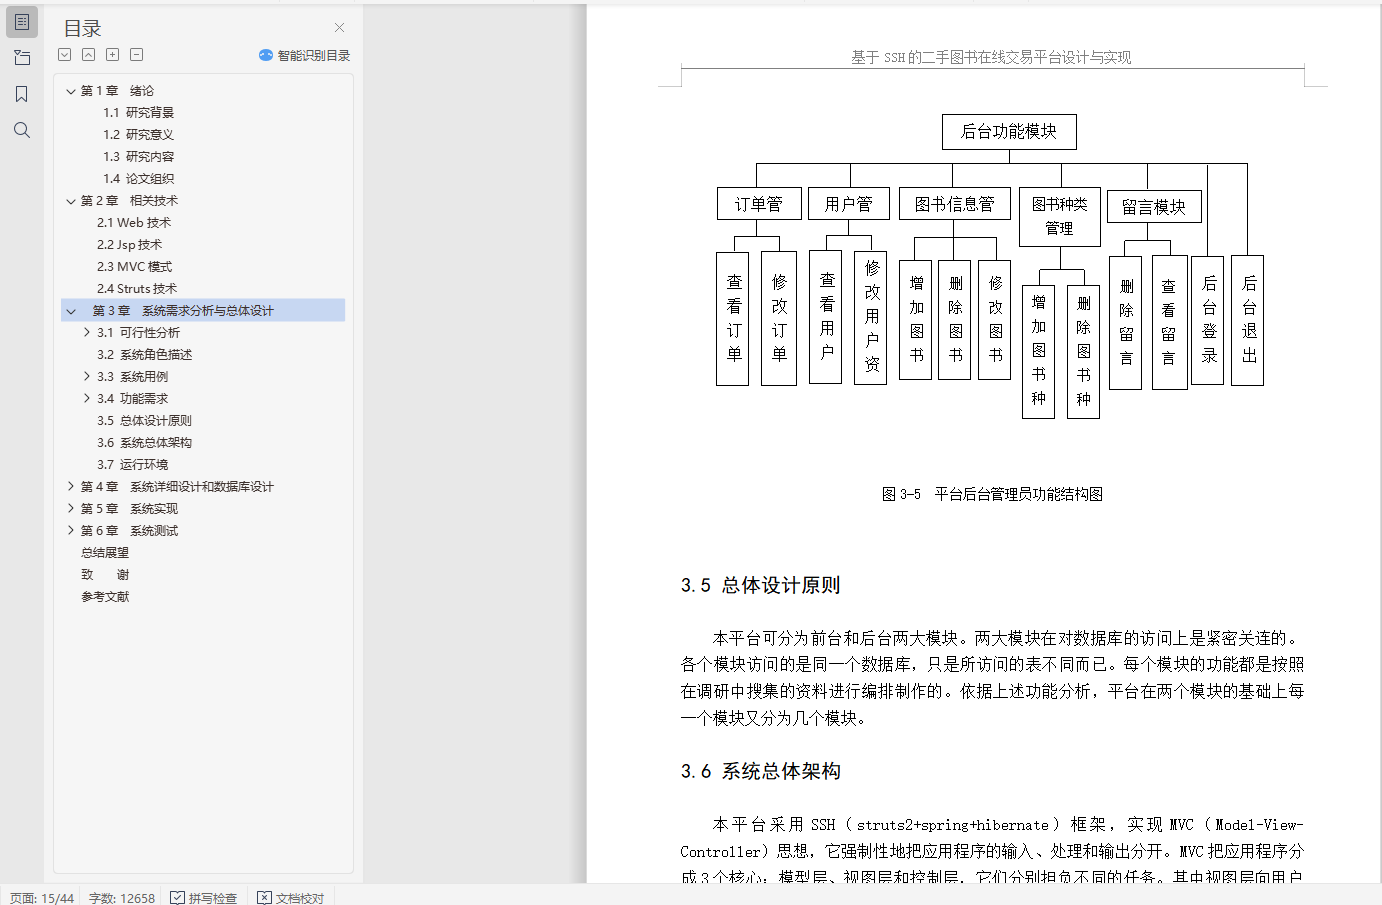Viewport: 1382px width, 905px height.
Task: Click the blue 智能识别目录 cloud icon
Action: (x=266, y=55)
